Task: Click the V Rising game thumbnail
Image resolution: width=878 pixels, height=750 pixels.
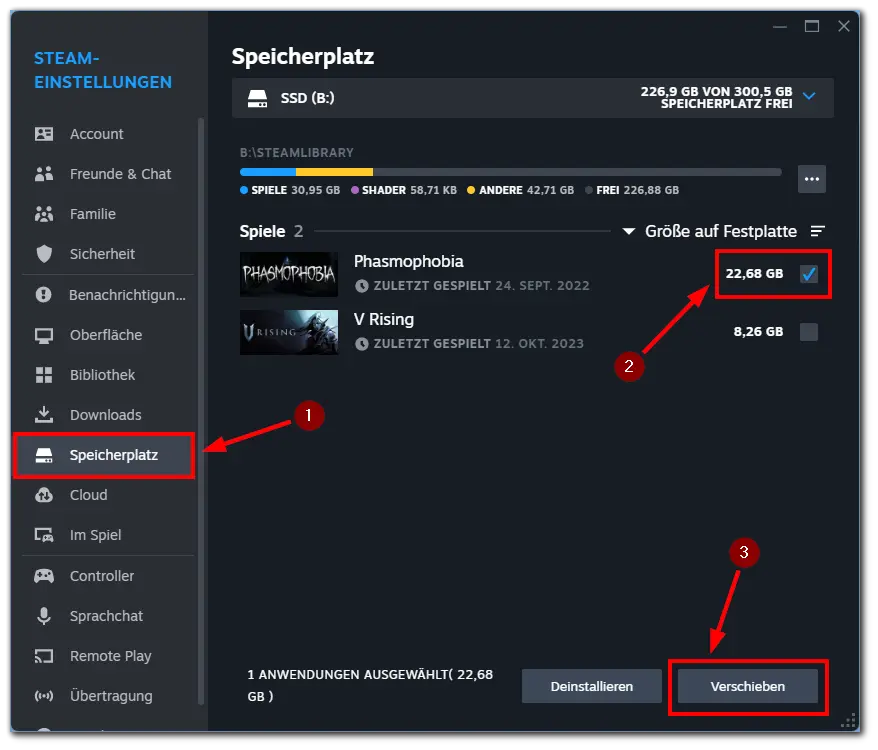Action: point(289,332)
